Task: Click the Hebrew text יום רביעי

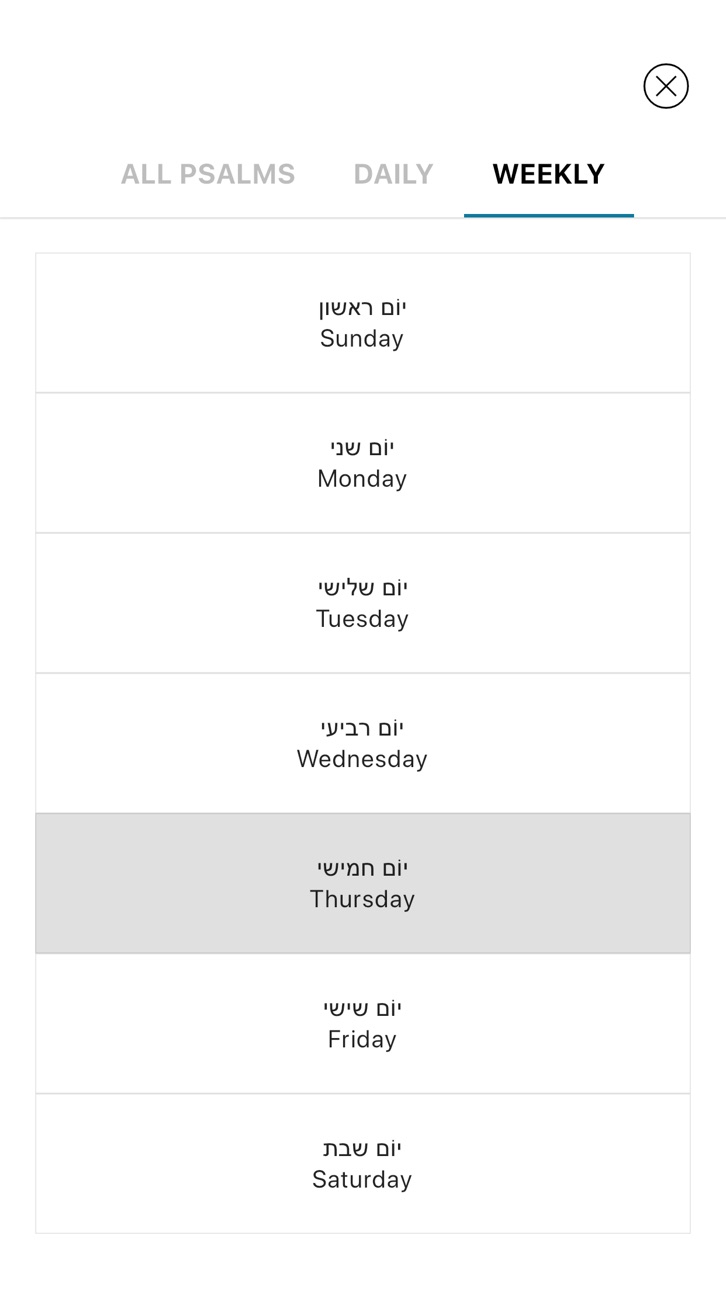Action: point(362,728)
